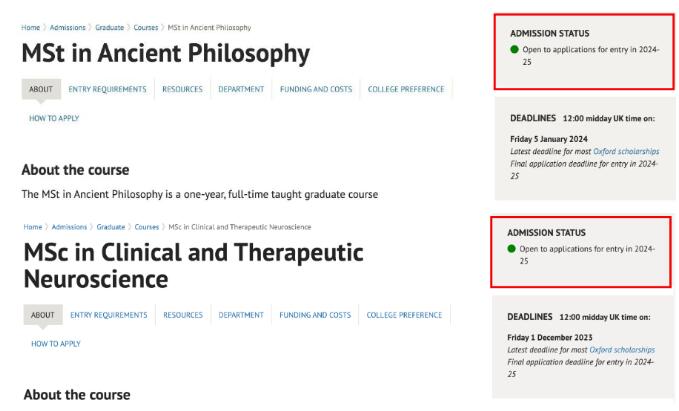Click the MSt in Ancient Philosophy heading

[166, 53]
